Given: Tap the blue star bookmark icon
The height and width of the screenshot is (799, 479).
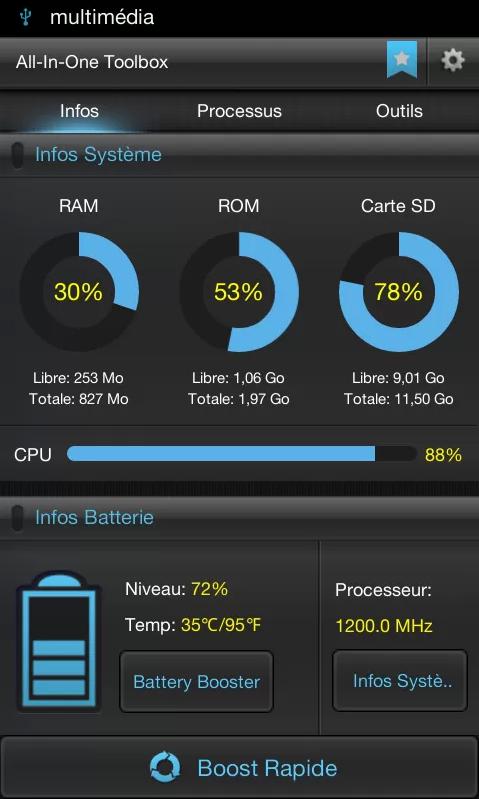Looking at the screenshot, I should (x=402, y=60).
